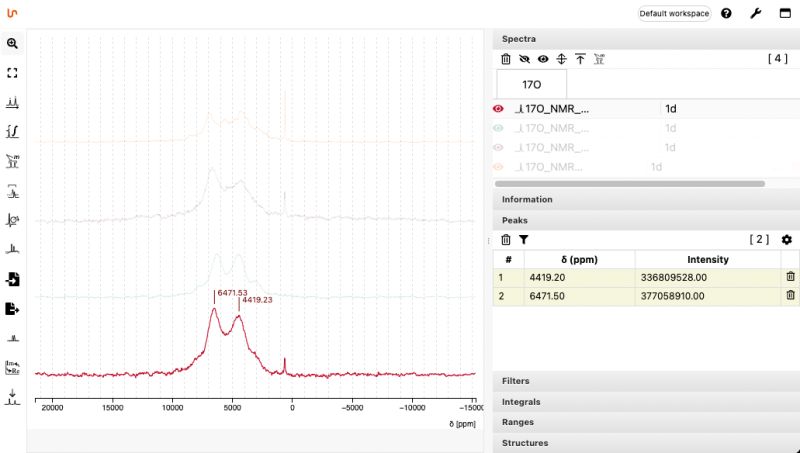Toggle the Im/Re real imaginary display icon
Screen dimensions: 800x453
point(12,367)
